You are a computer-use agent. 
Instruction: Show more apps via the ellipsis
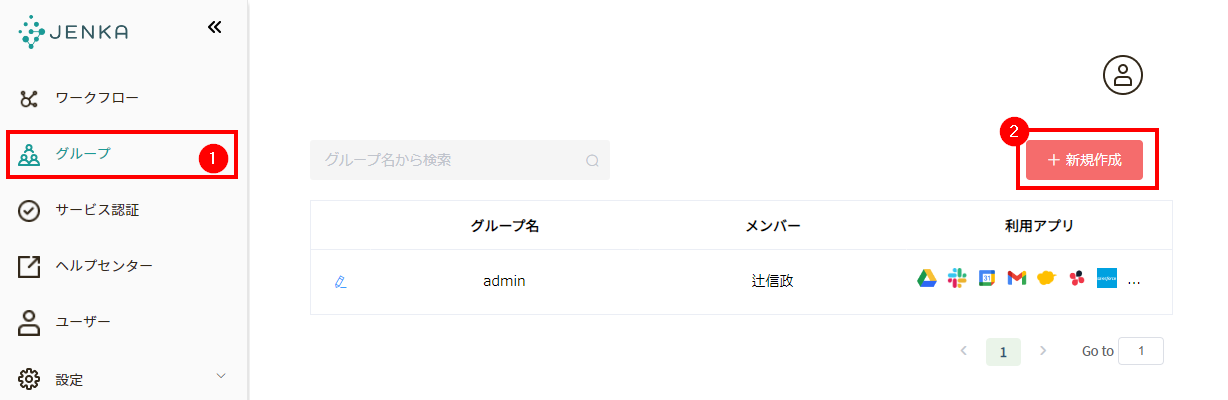pyautogui.click(x=1134, y=281)
